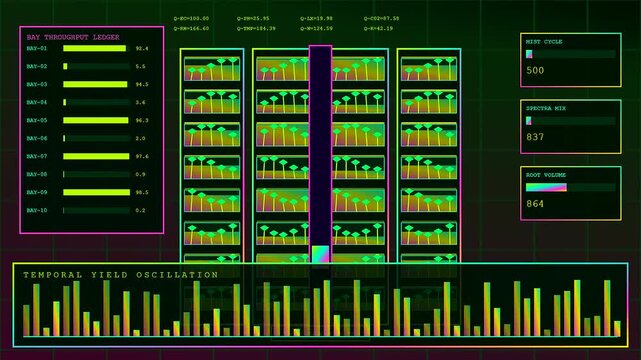Select the Q-CO2=87.58 readout

click(x=381, y=18)
